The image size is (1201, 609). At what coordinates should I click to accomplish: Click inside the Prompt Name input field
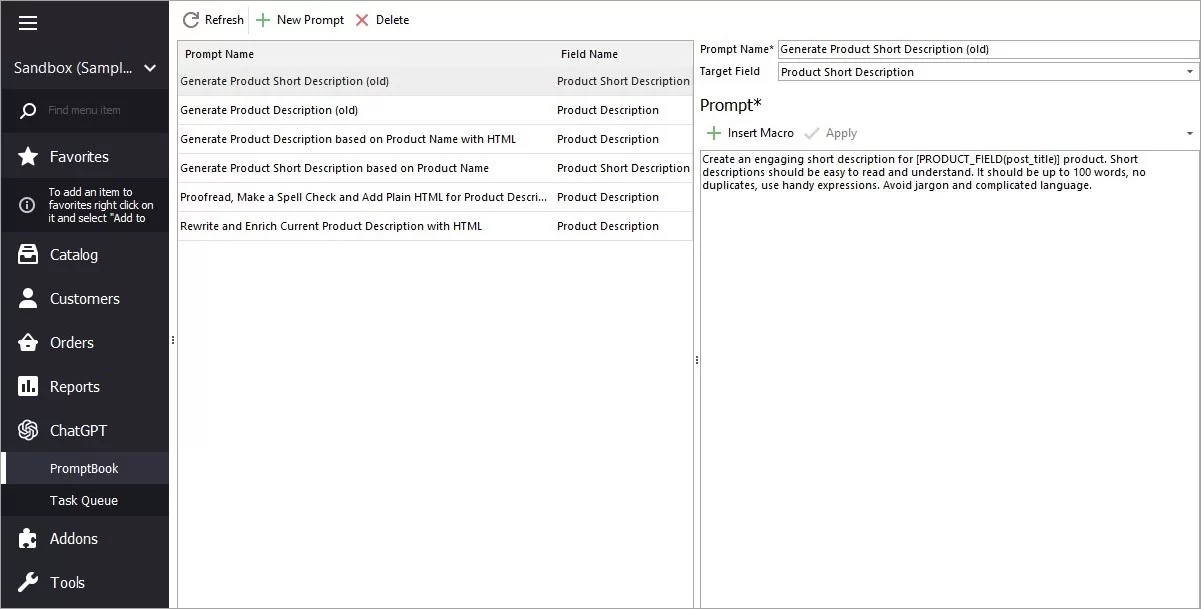(x=988, y=48)
